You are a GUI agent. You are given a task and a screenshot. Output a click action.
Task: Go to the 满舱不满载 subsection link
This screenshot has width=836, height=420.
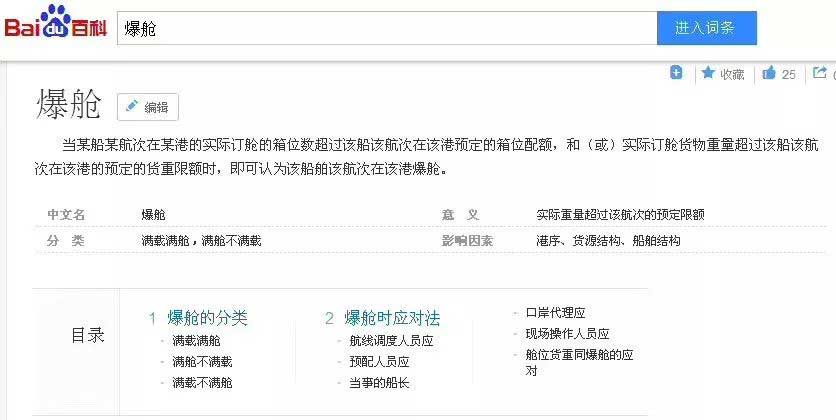tap(202, 362)
